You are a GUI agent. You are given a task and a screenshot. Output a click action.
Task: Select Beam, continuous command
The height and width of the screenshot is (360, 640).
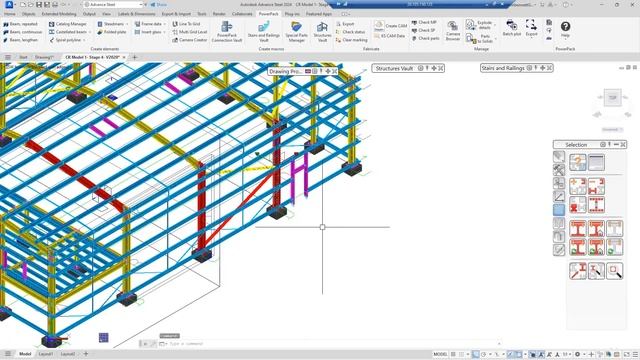point(22,32)
